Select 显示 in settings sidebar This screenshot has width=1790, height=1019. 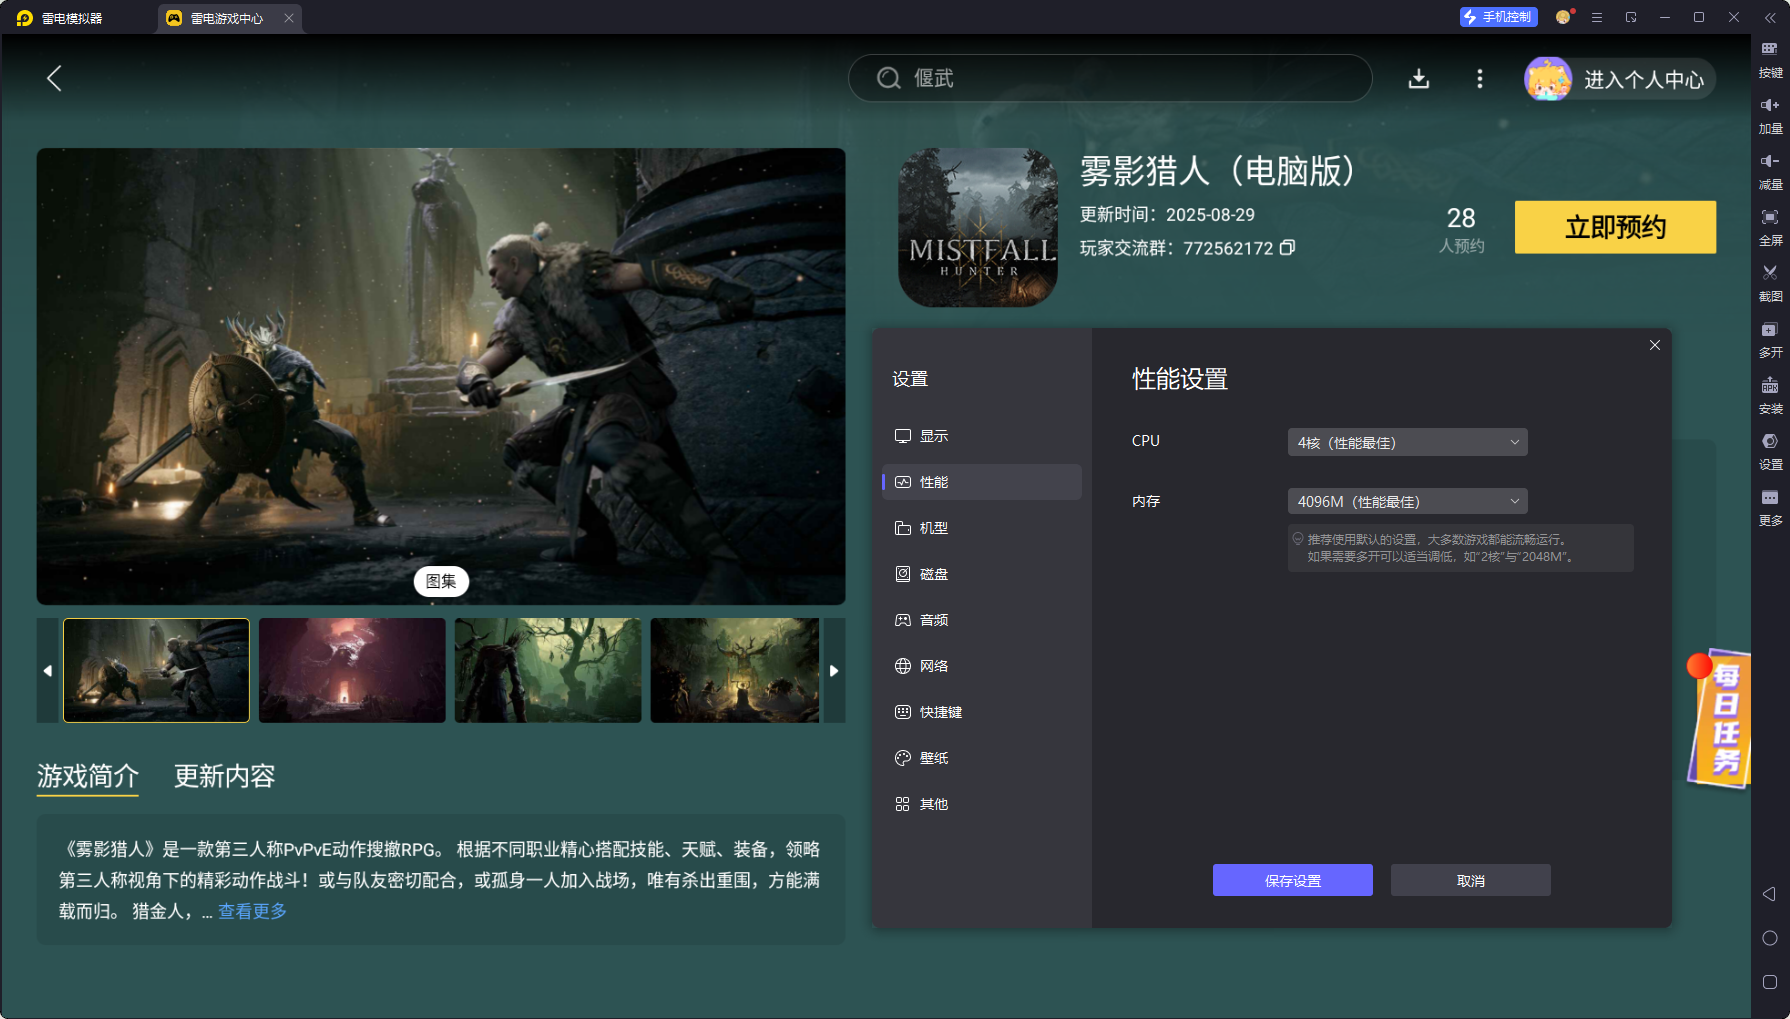coord(981,436)
